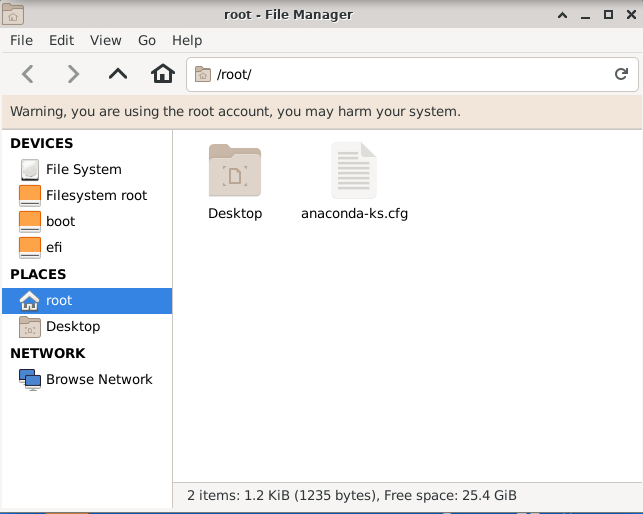Open Filesystem root device
The image size is (643, 514).
96,195
